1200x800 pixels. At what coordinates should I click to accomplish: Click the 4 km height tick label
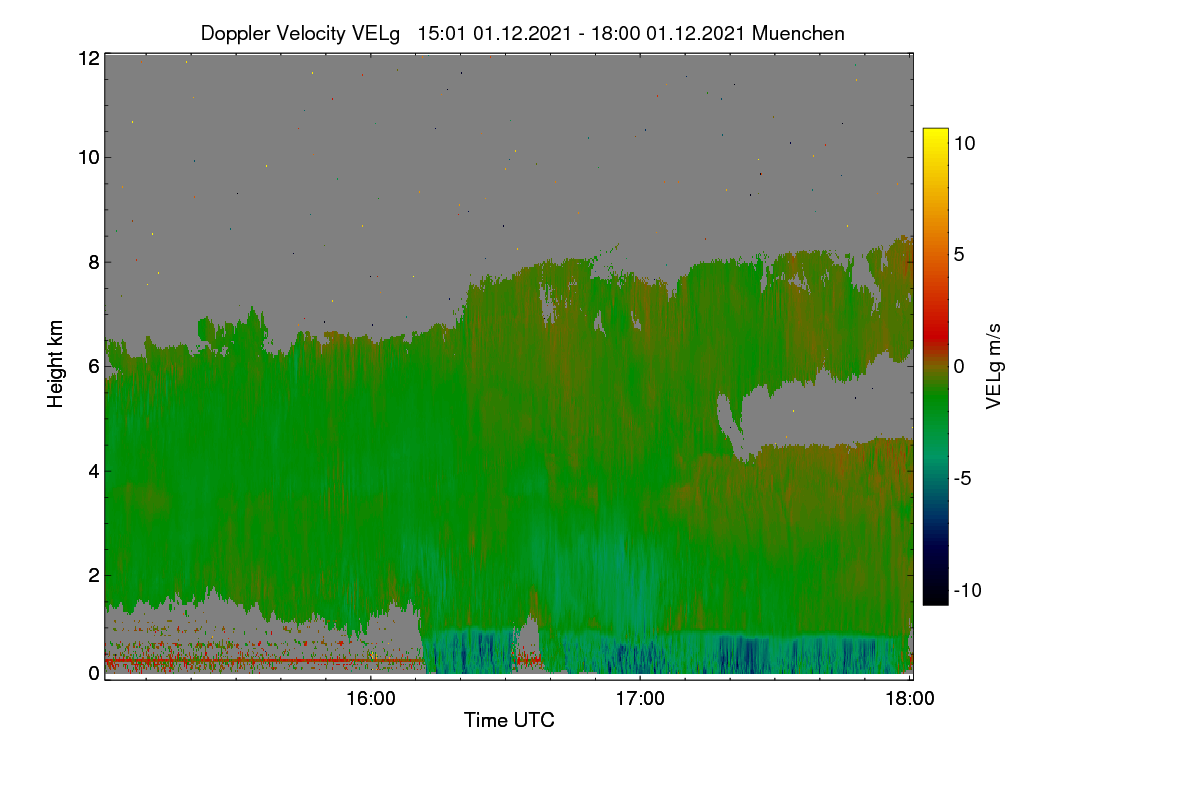point(94,470)
